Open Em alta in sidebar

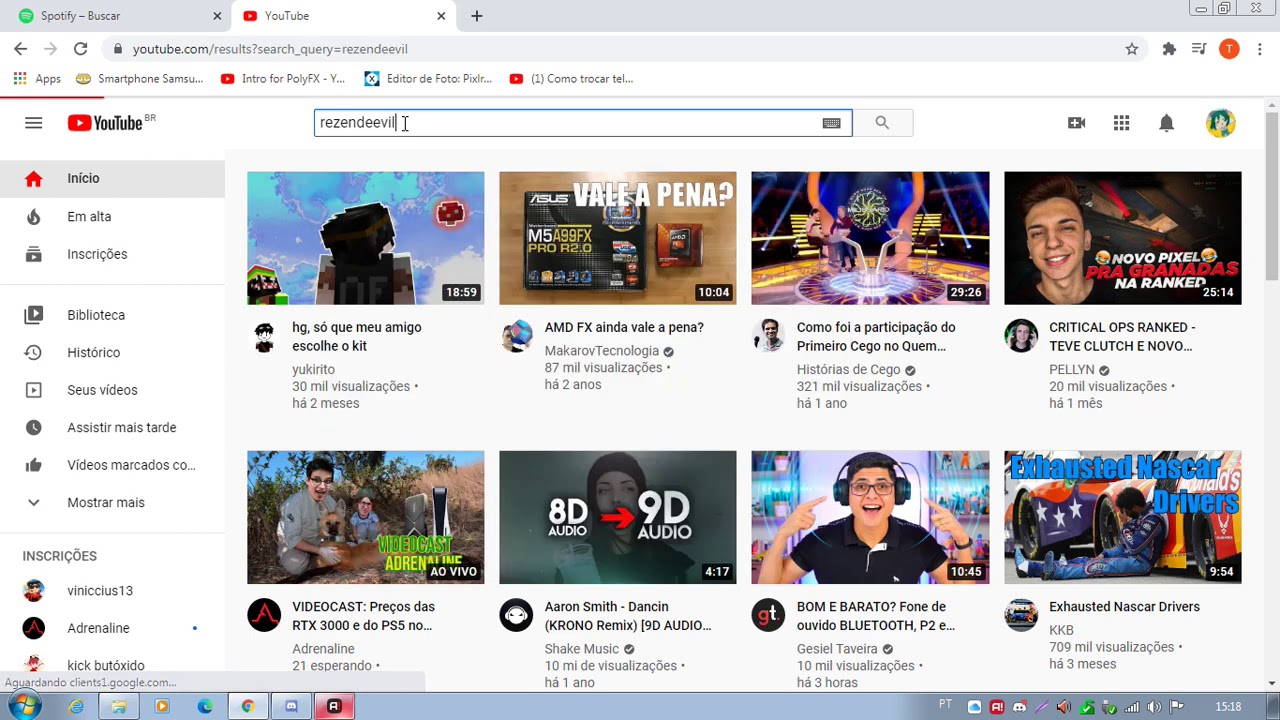click(x=112, y=216)
